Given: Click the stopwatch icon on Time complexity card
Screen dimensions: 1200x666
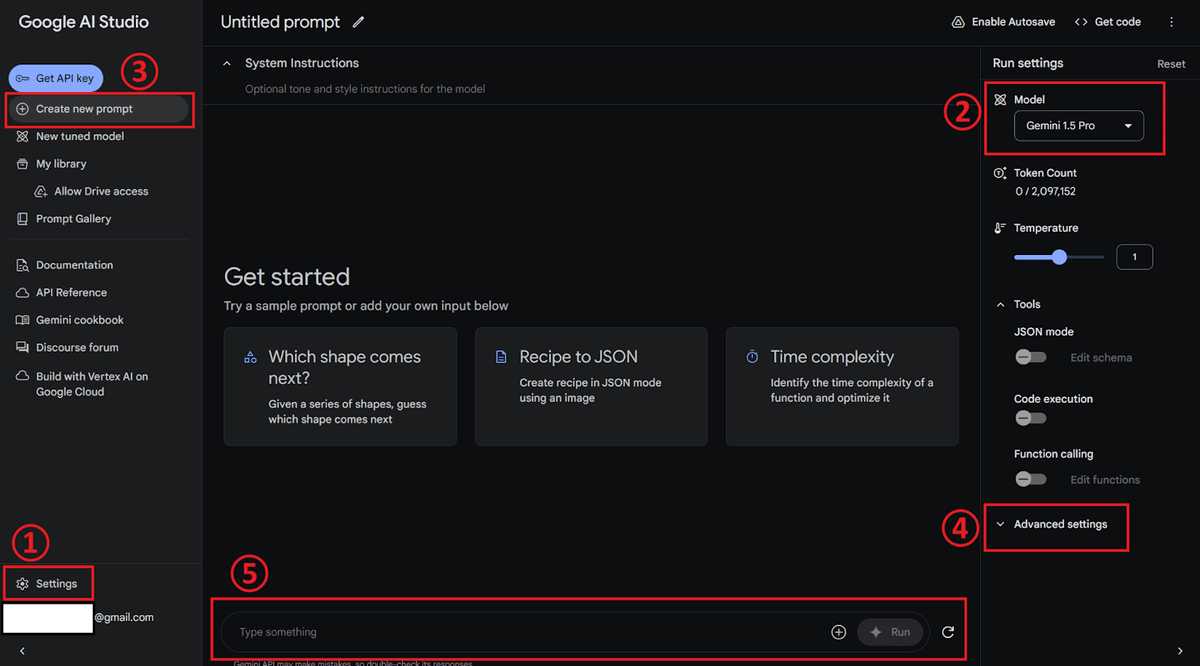Looking at the screenshot, I should pos(752,357).
